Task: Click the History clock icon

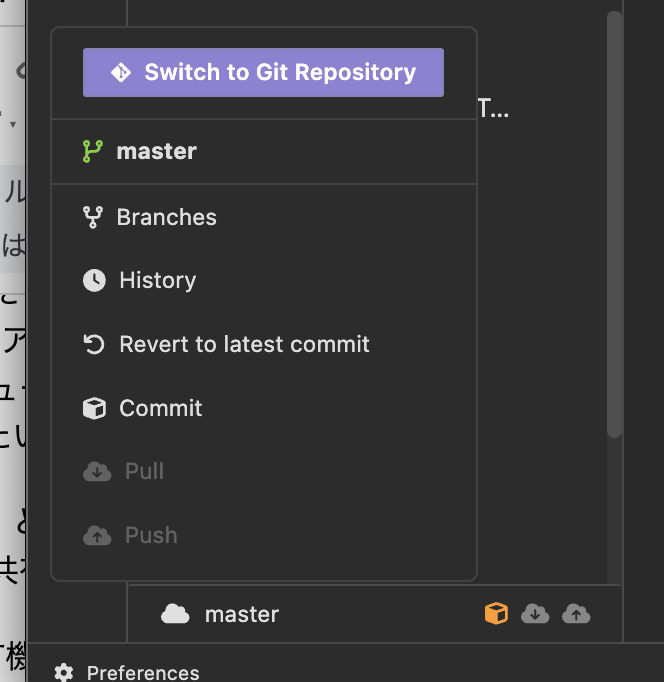Action: (x=94, y=280)
